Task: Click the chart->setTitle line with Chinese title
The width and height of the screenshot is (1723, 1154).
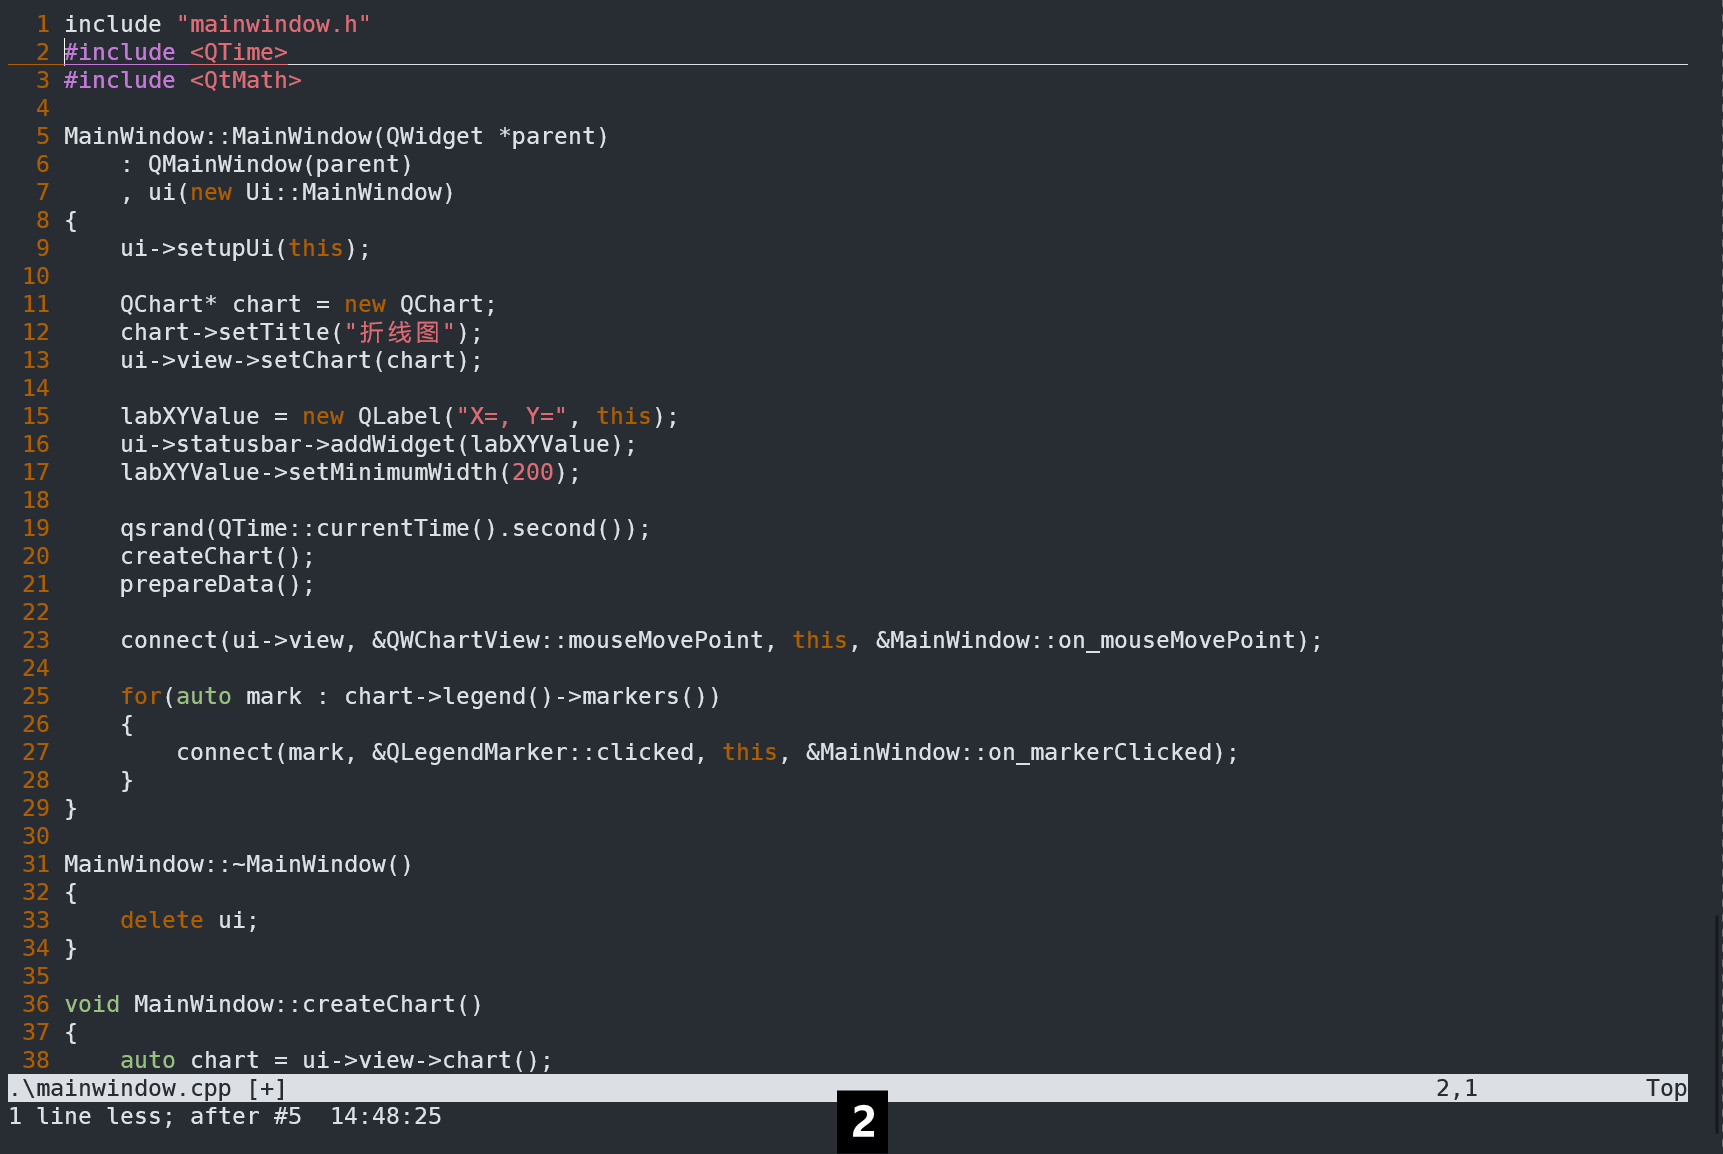Action: coord(302,332)
